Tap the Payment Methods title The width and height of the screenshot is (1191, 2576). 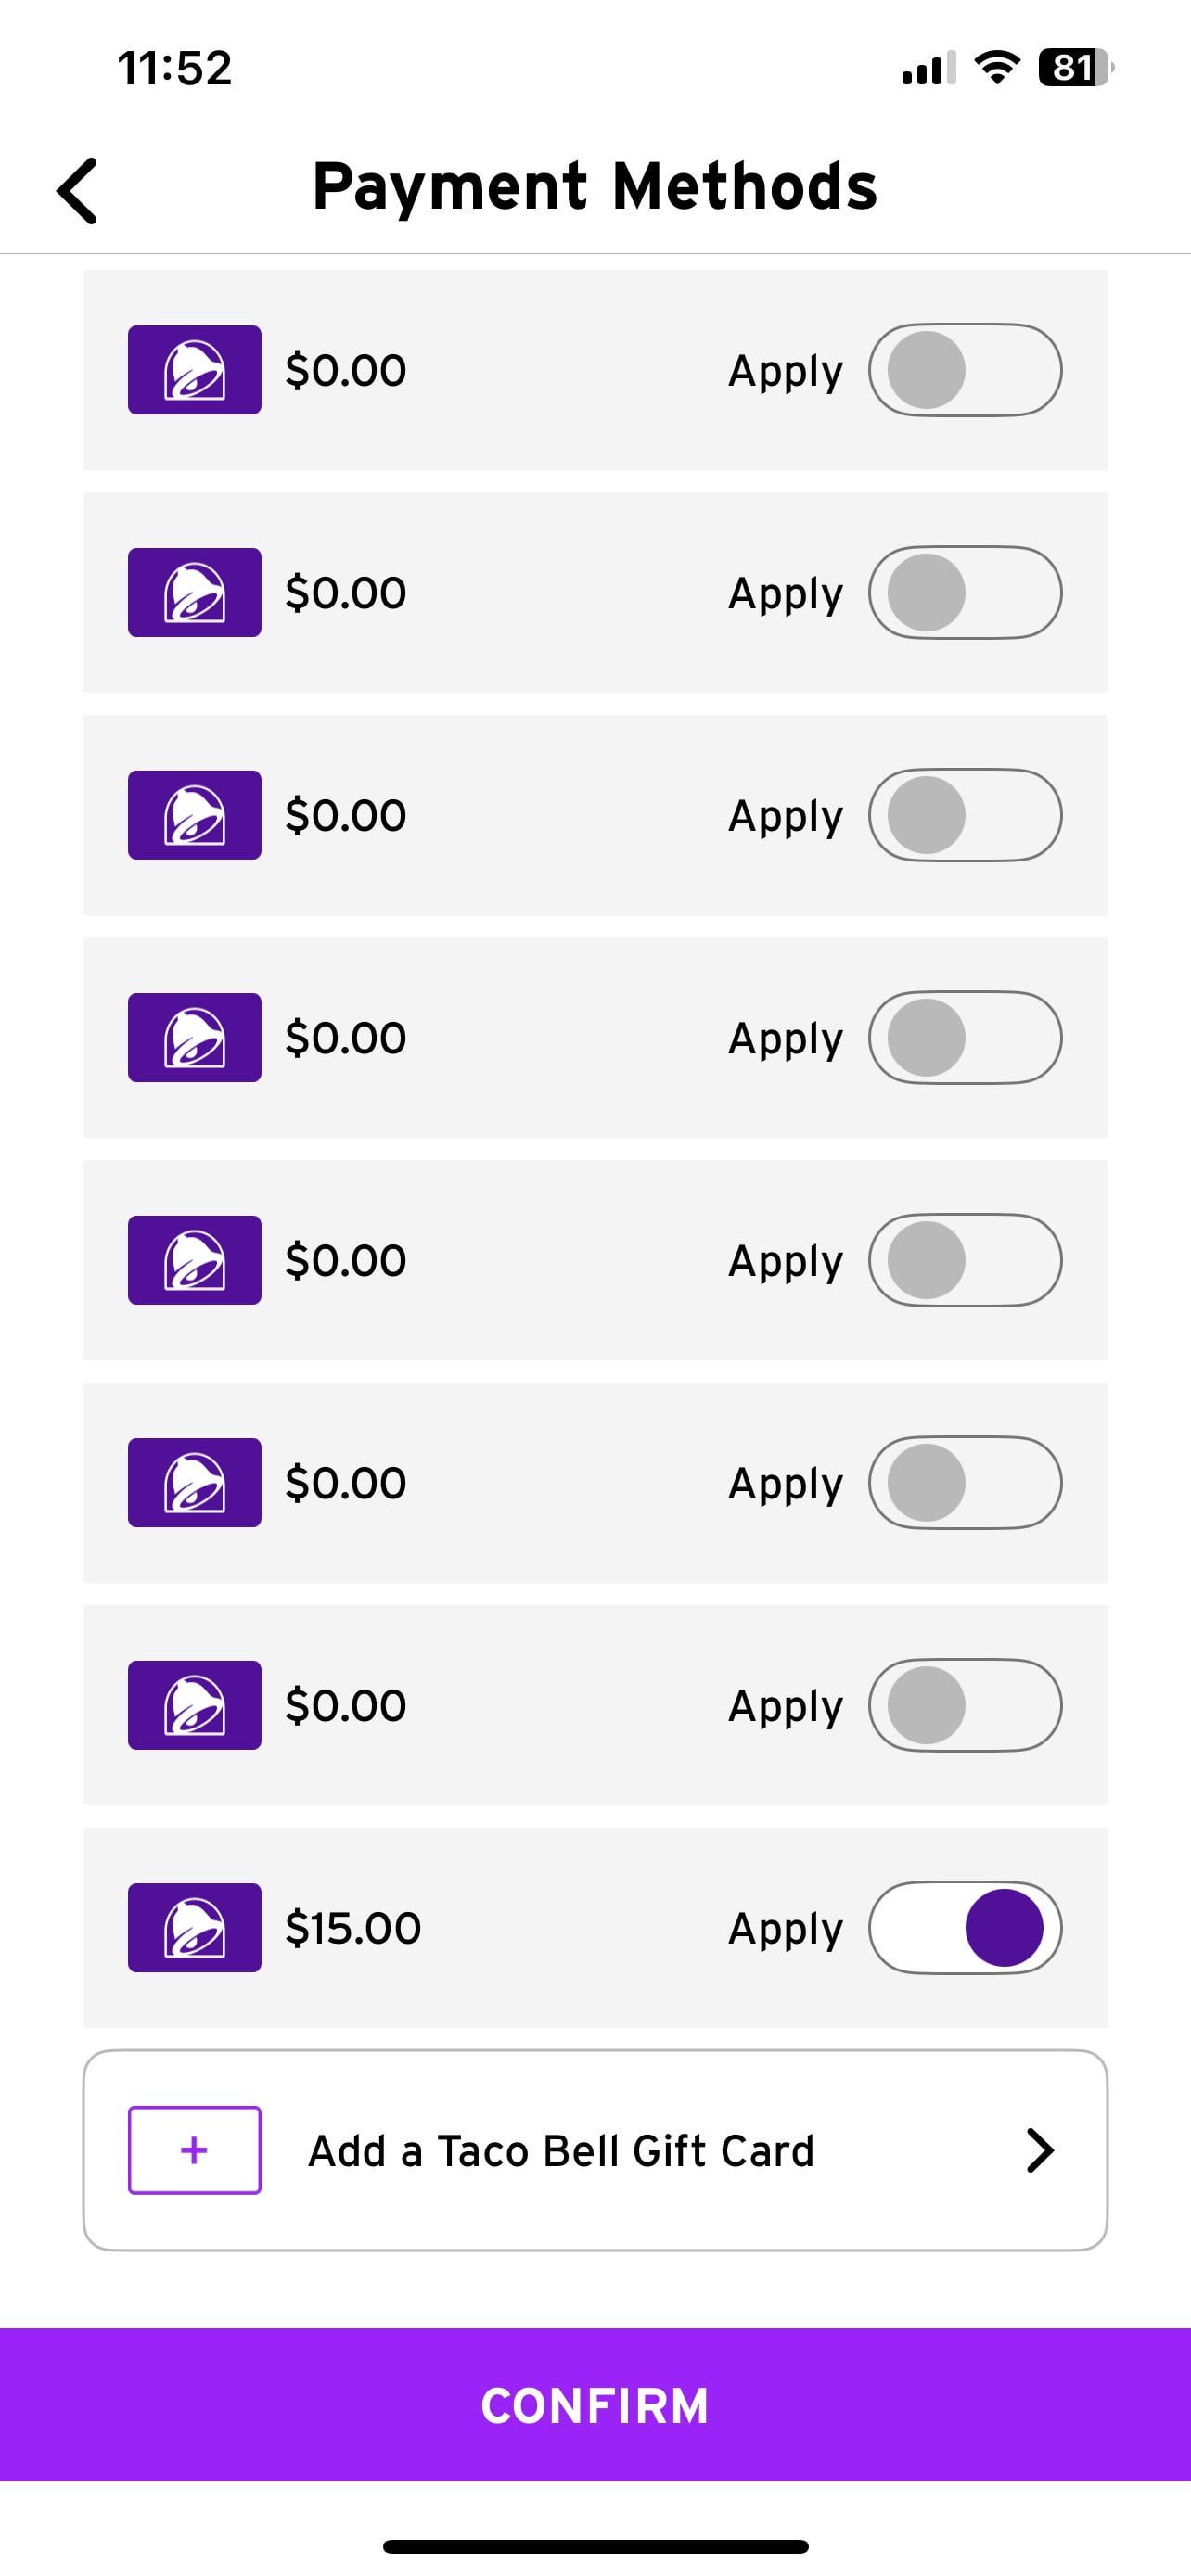(595, 186)
